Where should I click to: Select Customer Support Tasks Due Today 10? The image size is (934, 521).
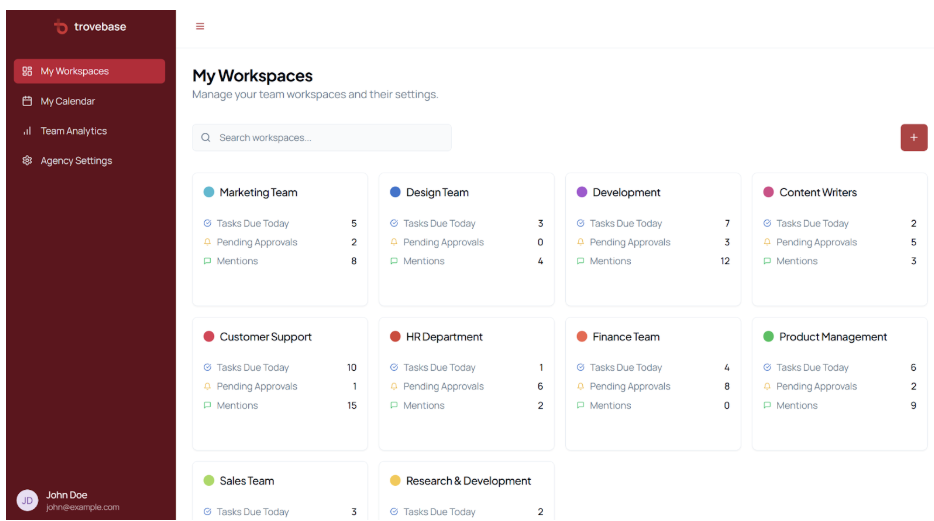(x=352, y=367)
